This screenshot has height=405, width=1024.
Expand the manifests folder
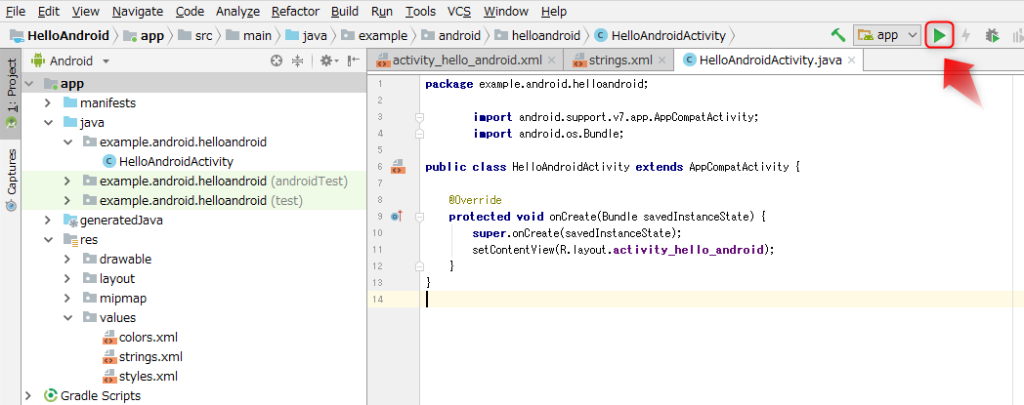click(48, 103)
